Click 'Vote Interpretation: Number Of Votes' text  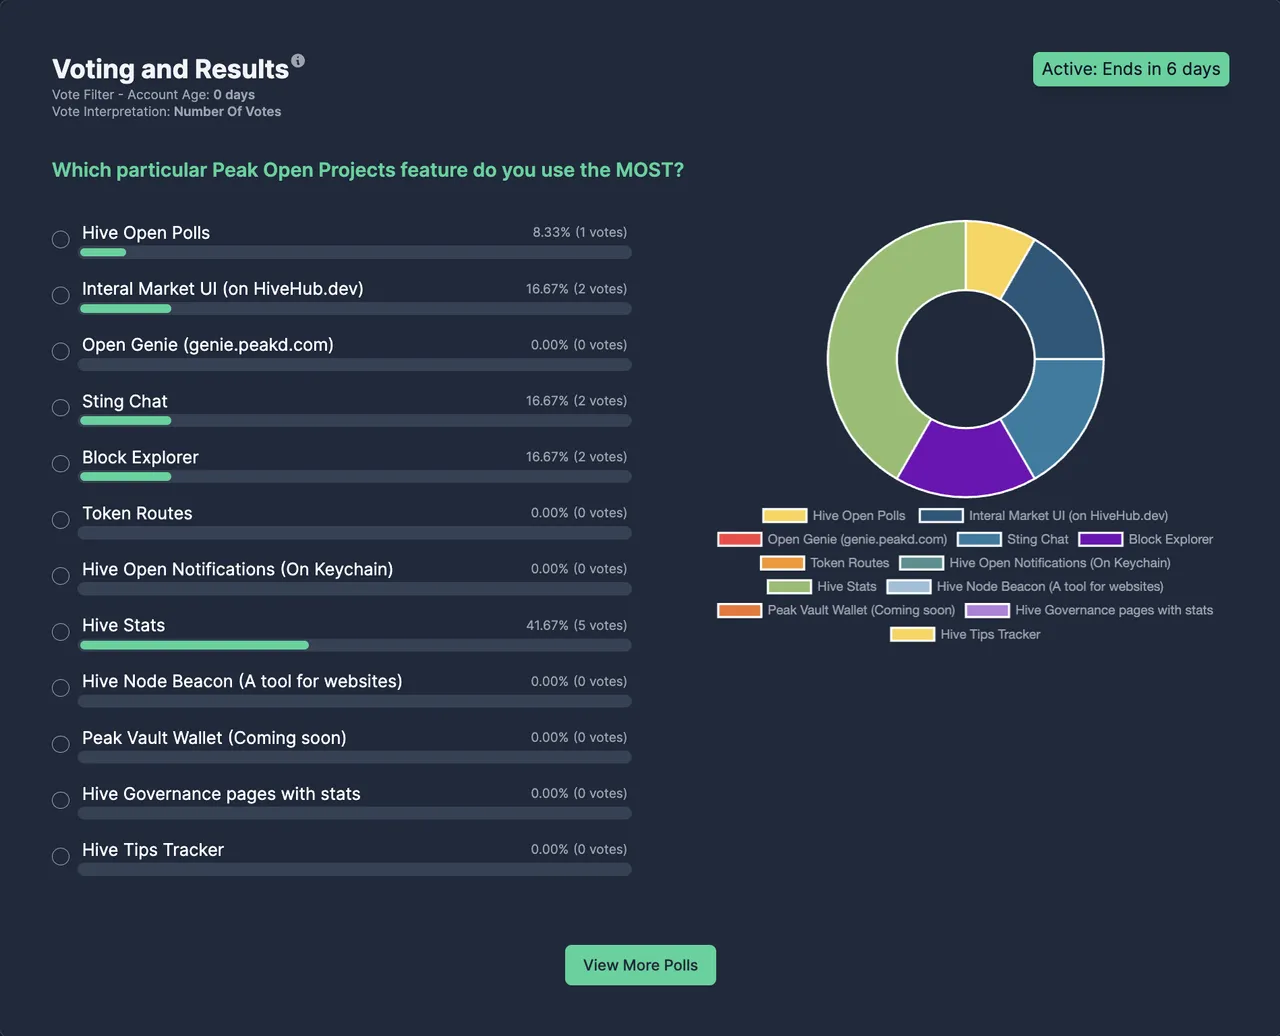(166, 112)
